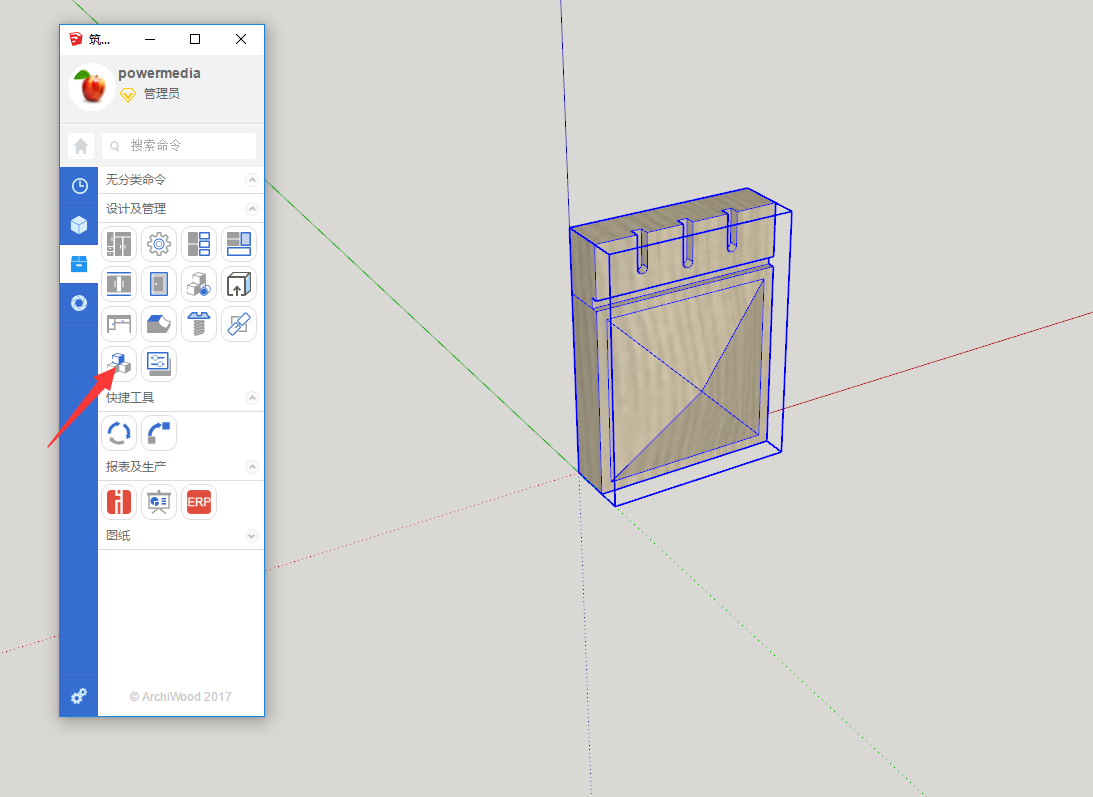Select the desk furniture icon
Image resolution: width=1093 pixels, height=797 pixels.
coord(119,324)
